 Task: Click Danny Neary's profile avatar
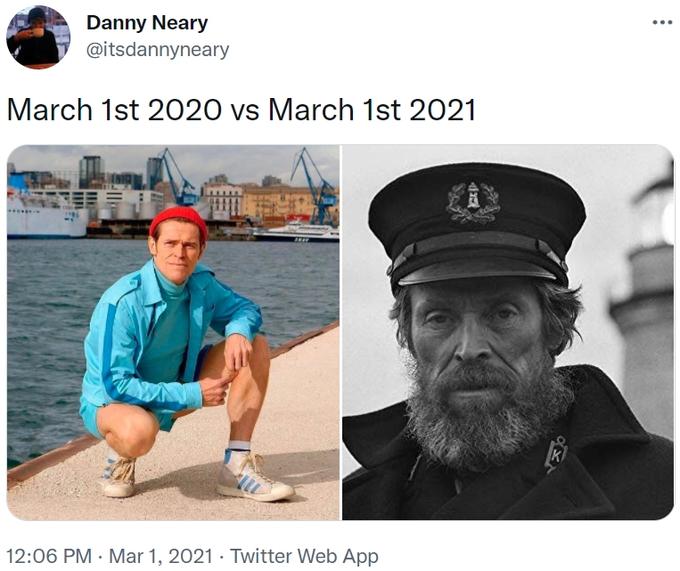click(38, 37)
